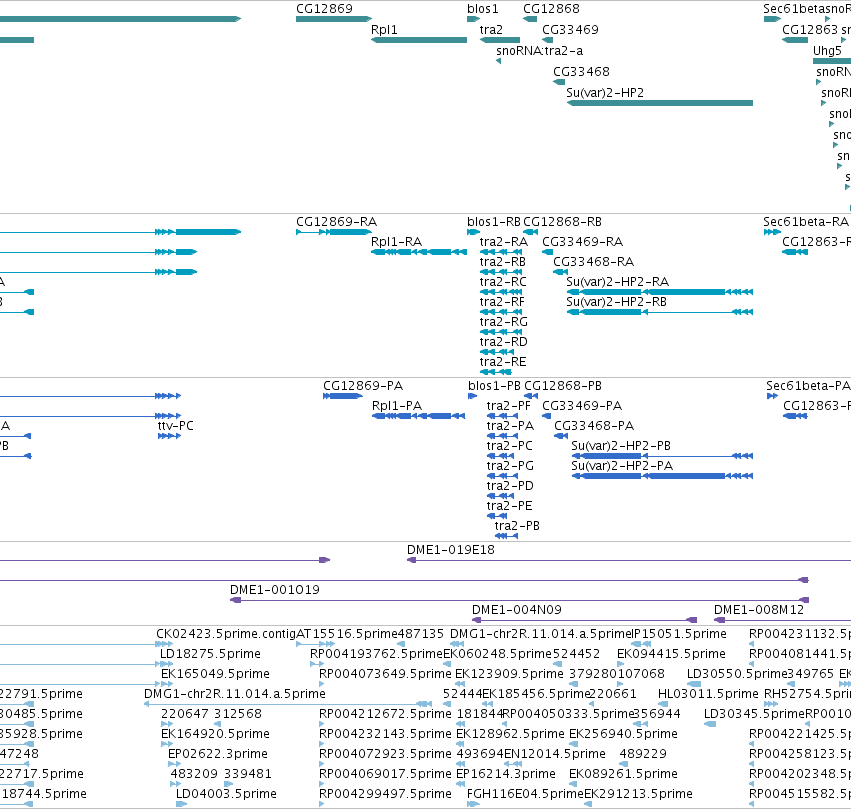Screen dimensions: 851x809
Task: Click the Su(var)2-HP2-RA transcript label
Action: click(x=618, y=282)
